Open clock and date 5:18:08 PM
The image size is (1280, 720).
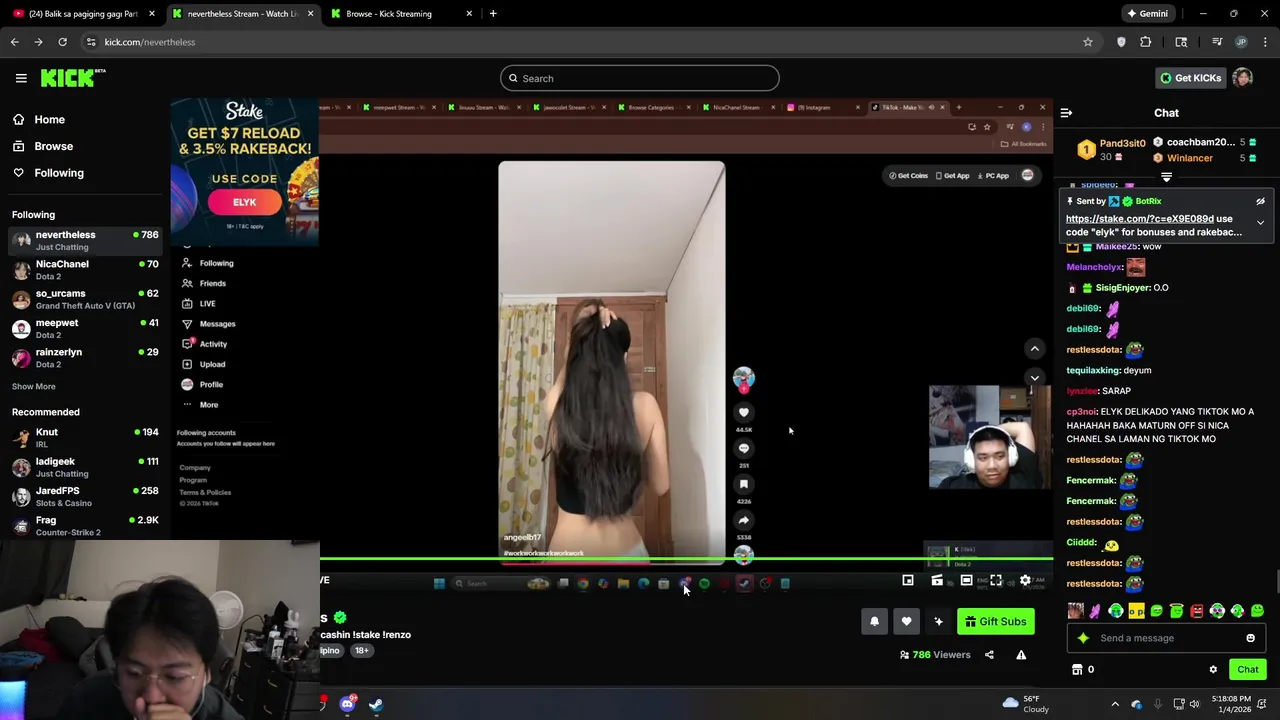tap(1230, 704)
